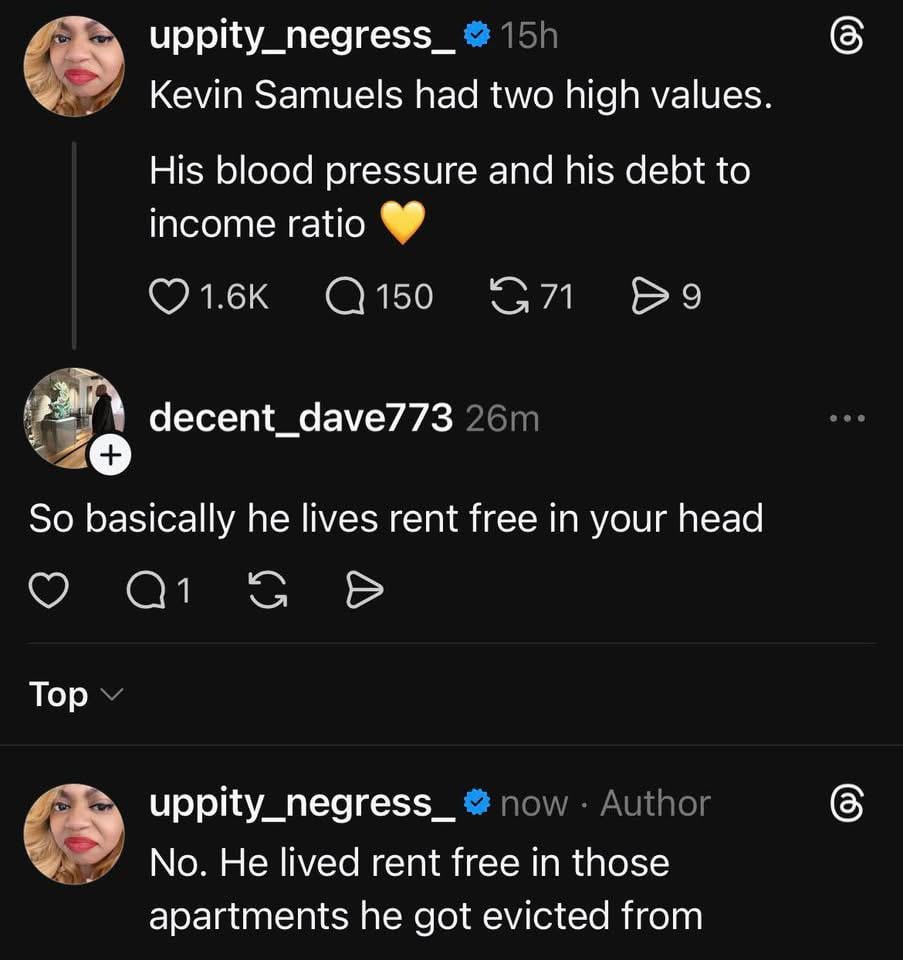Repost decent_dave773's reply
903x960 pixels.
263,592
